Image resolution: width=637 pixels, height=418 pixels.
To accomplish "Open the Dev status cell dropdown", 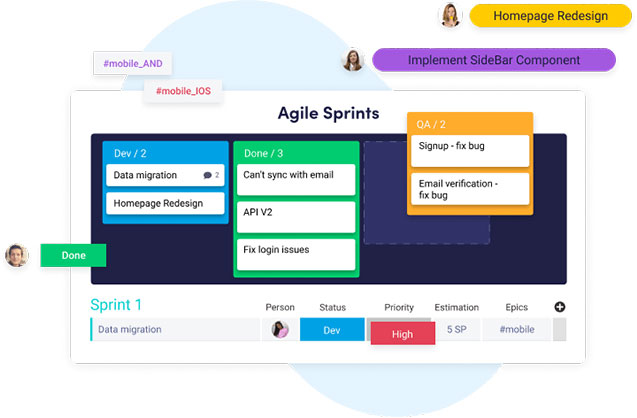I will point(332,329).
